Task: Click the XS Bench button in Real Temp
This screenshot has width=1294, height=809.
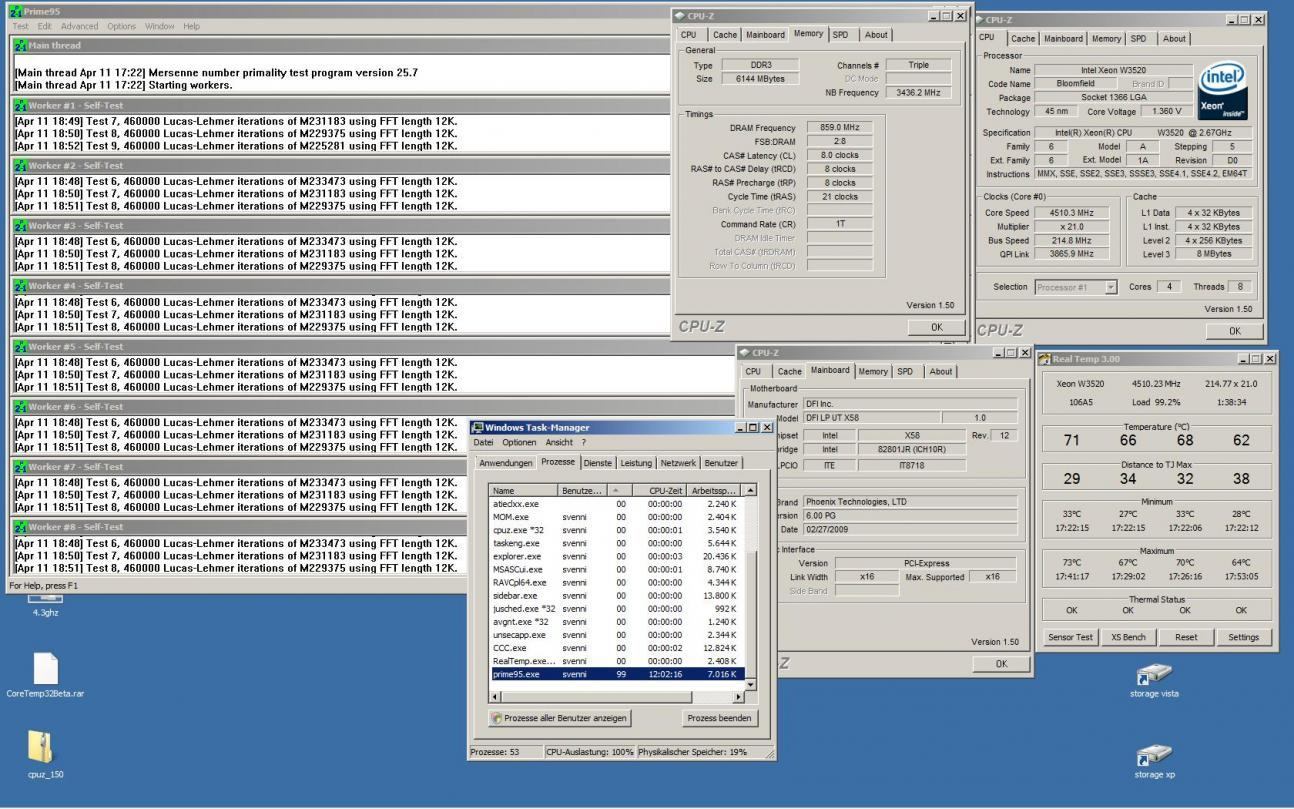Action: tap(1128, 637)
